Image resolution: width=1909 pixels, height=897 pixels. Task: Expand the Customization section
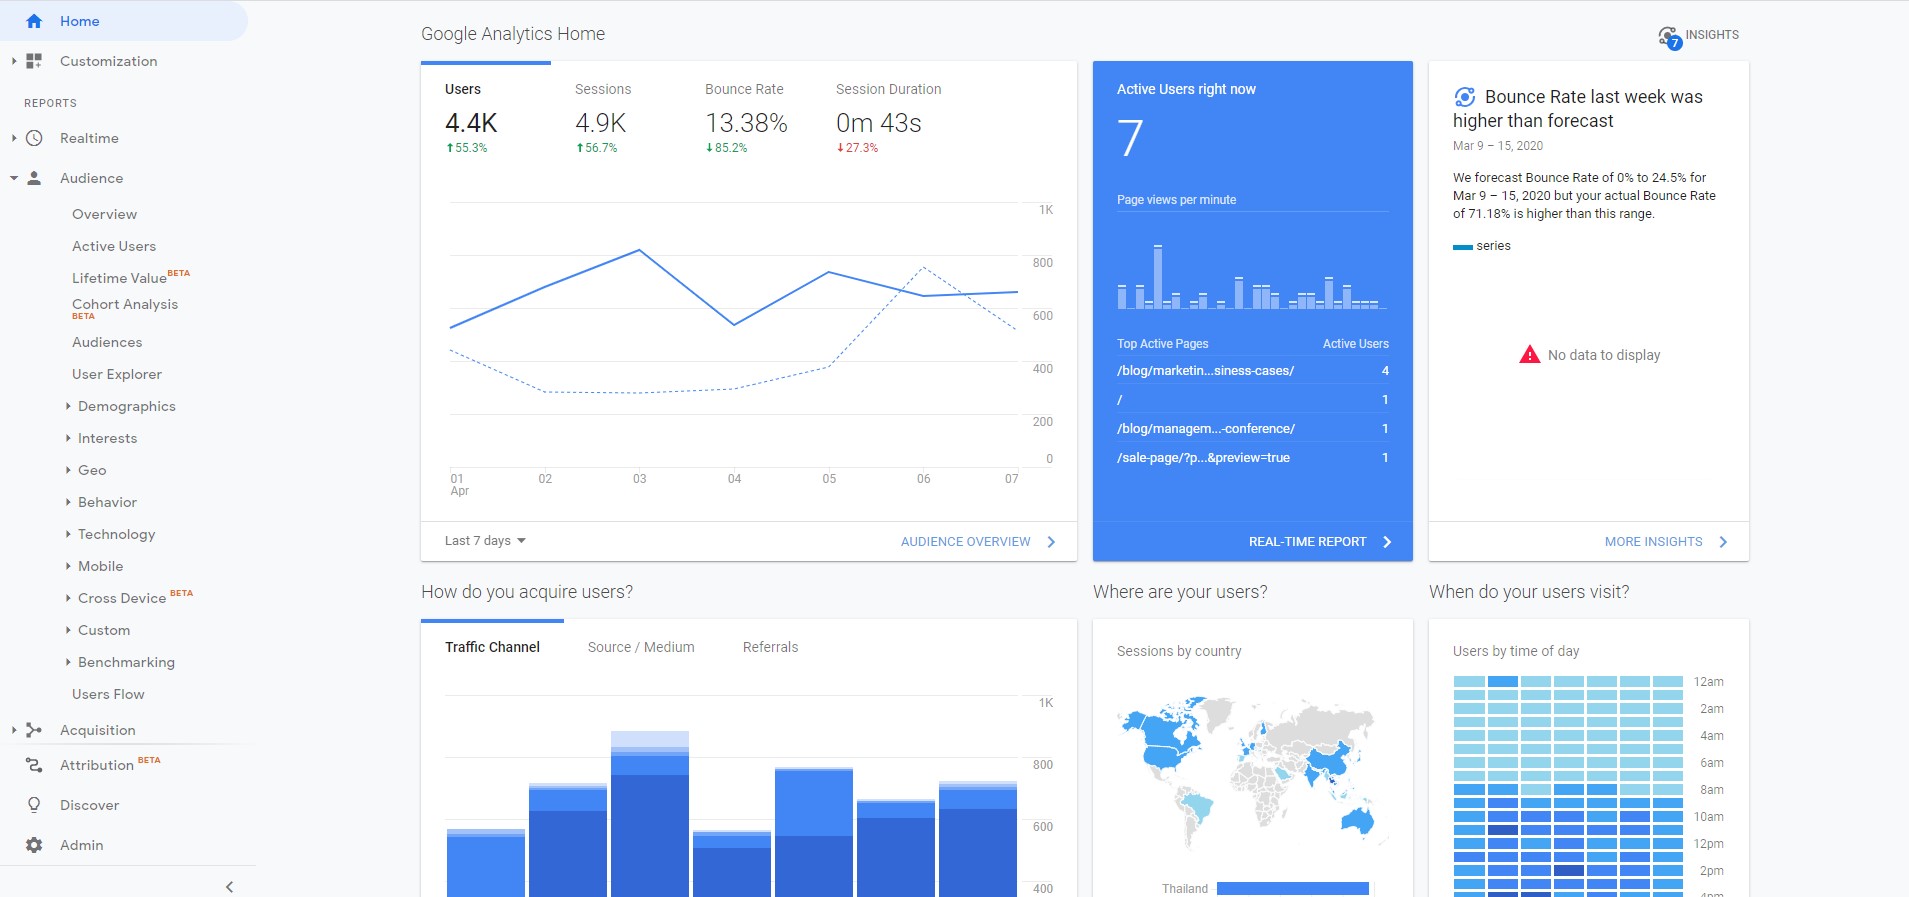[x=14, y=61]
